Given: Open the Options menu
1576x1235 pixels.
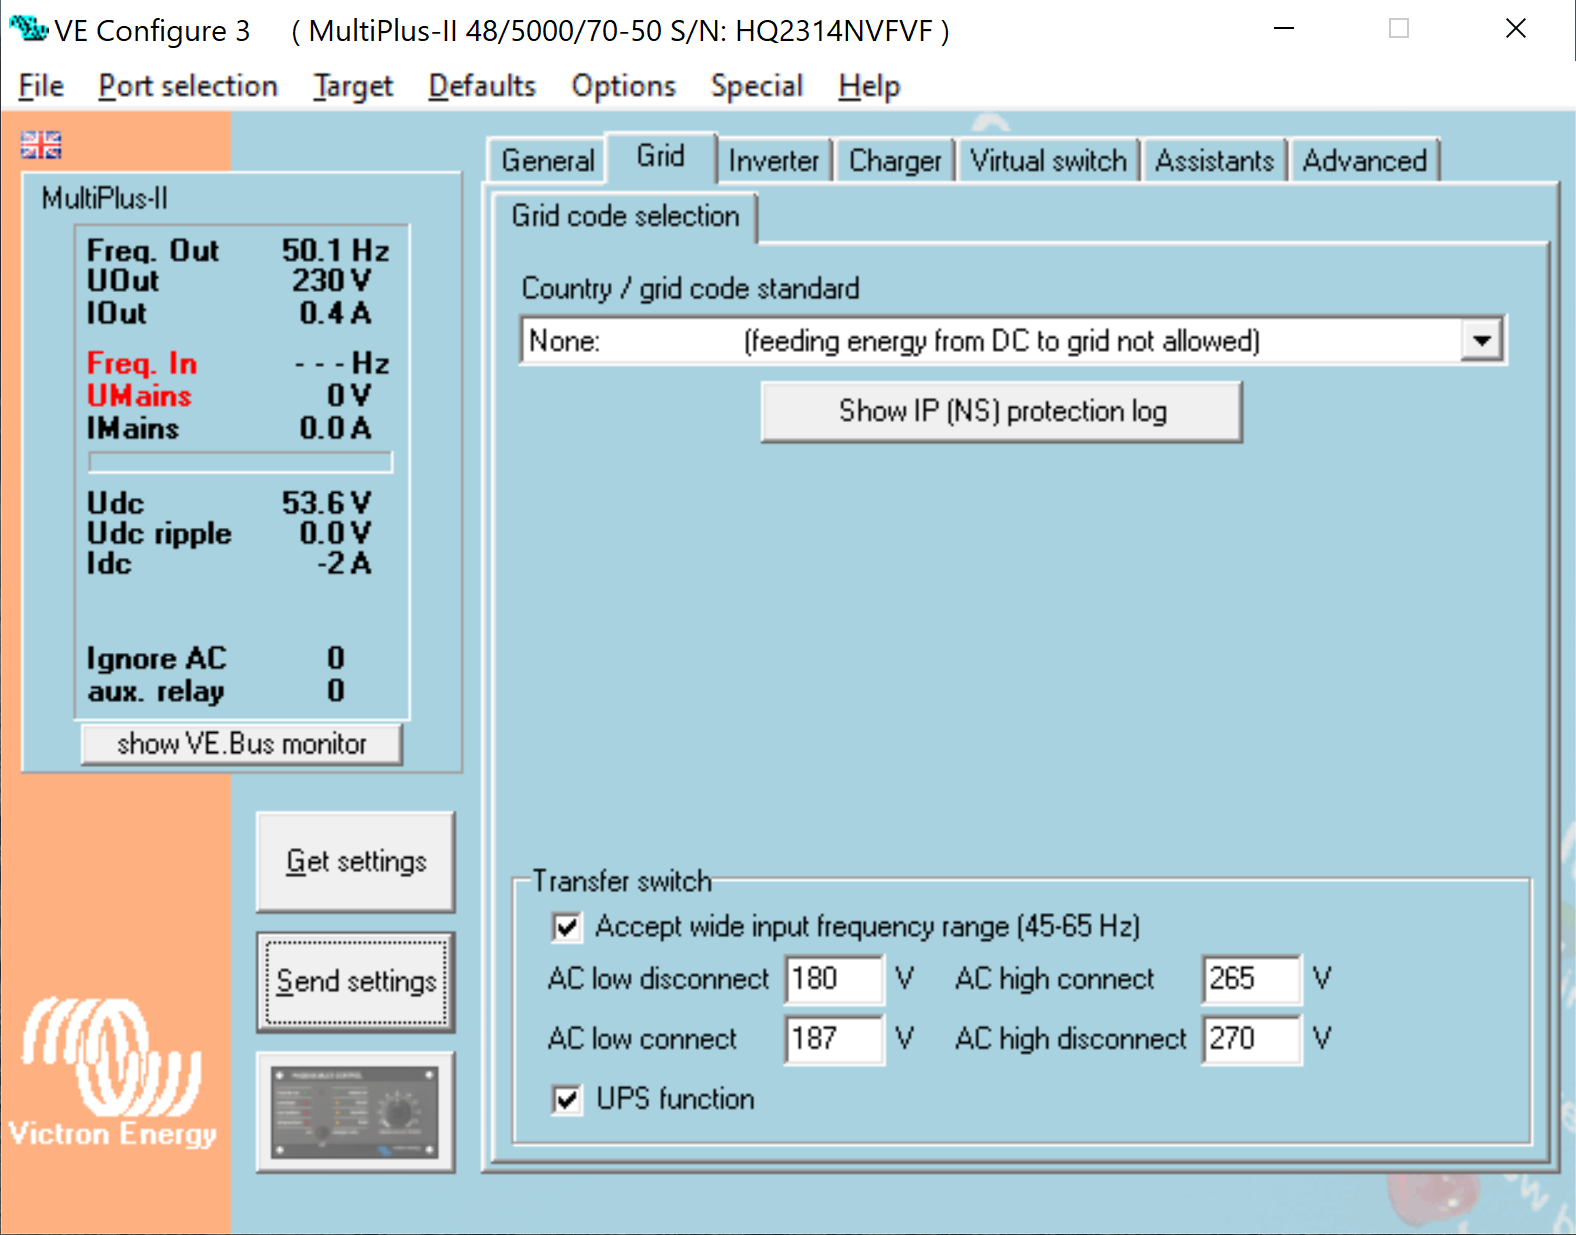Looking at the screenshot, I should point(624,86).
